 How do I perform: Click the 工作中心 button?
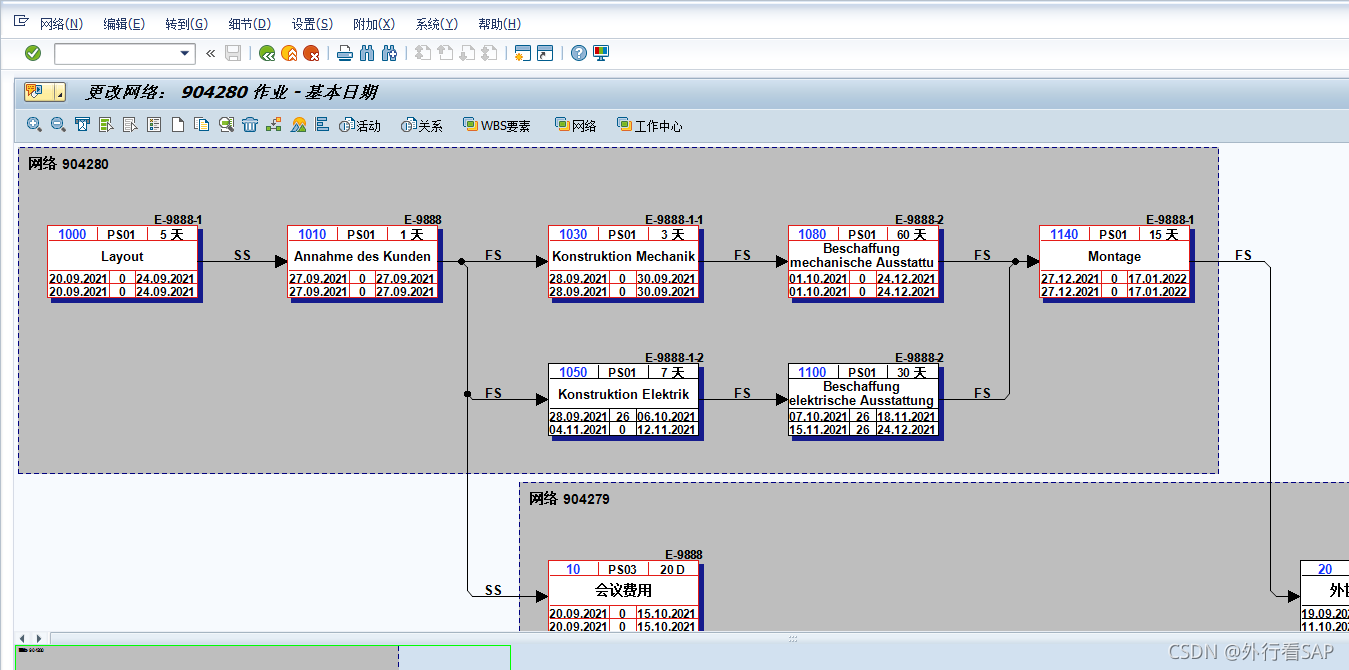(x=650, y=125)
